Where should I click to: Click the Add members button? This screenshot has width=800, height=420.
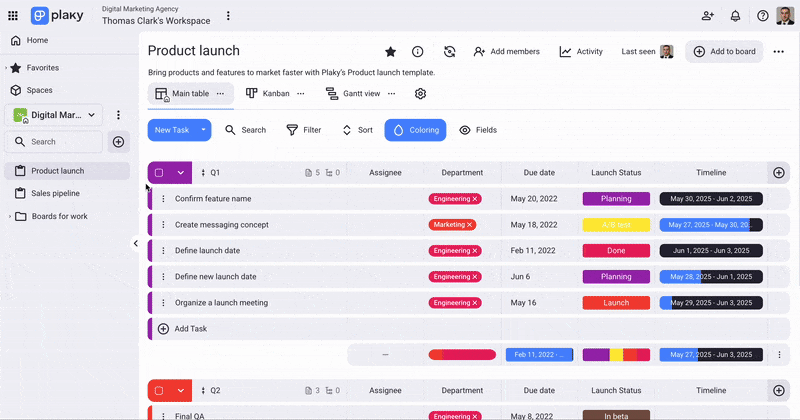(x=506, y=52)
